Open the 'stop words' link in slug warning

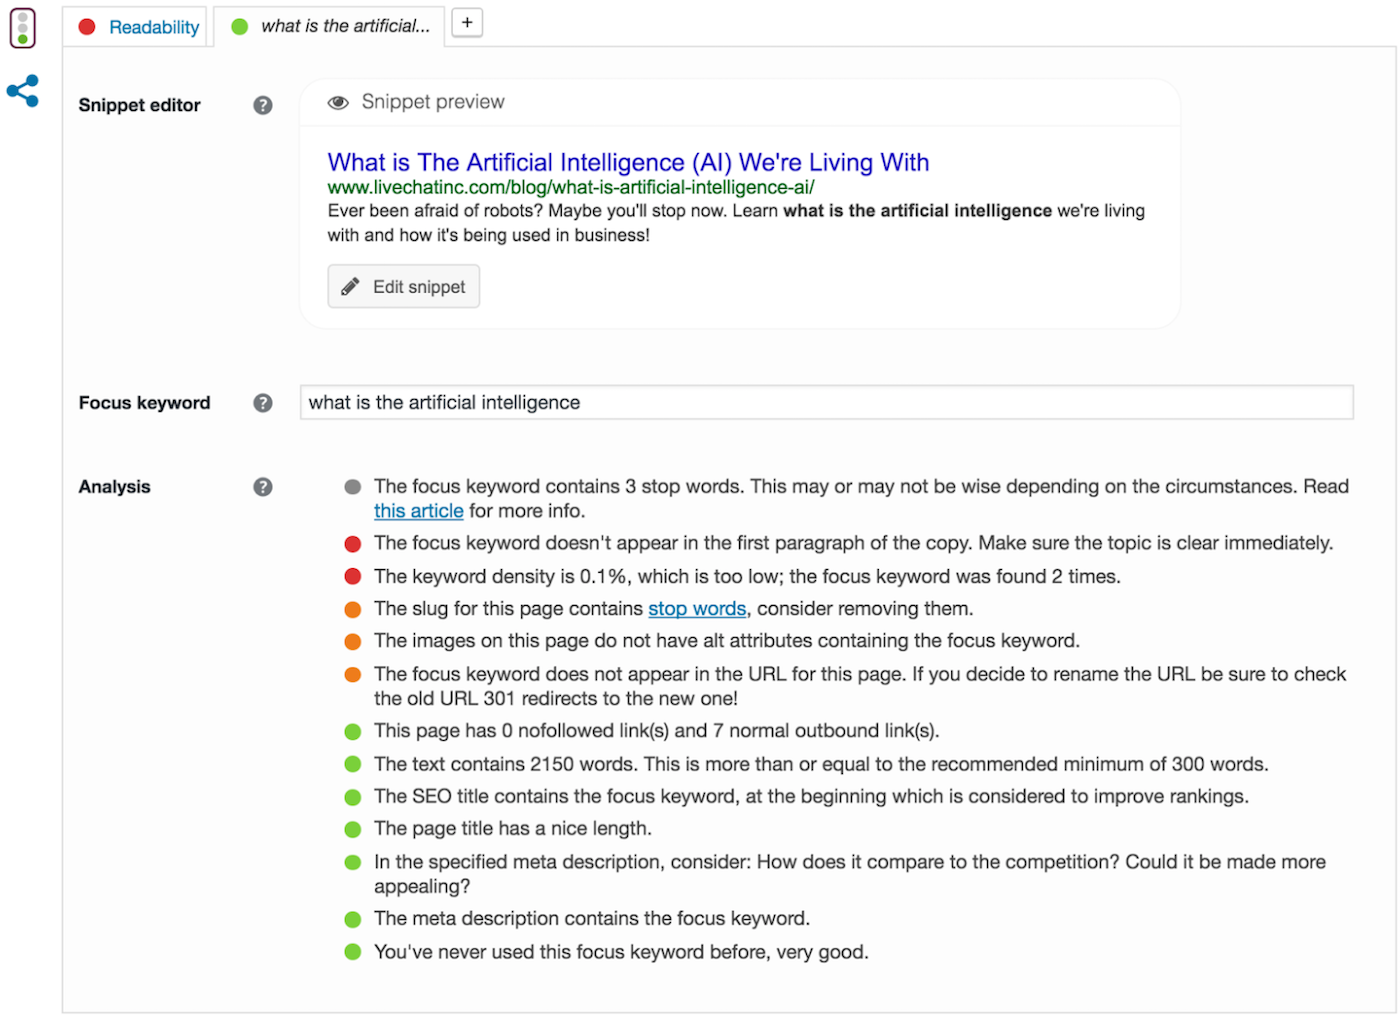[x=697, y=609]
